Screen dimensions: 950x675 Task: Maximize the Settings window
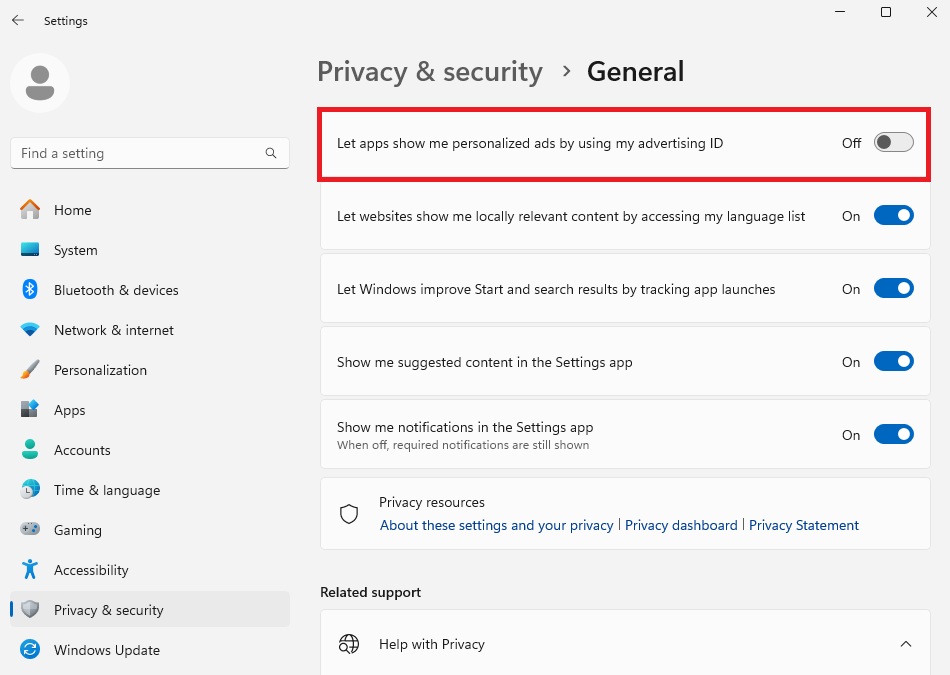(x=886, y=12)
